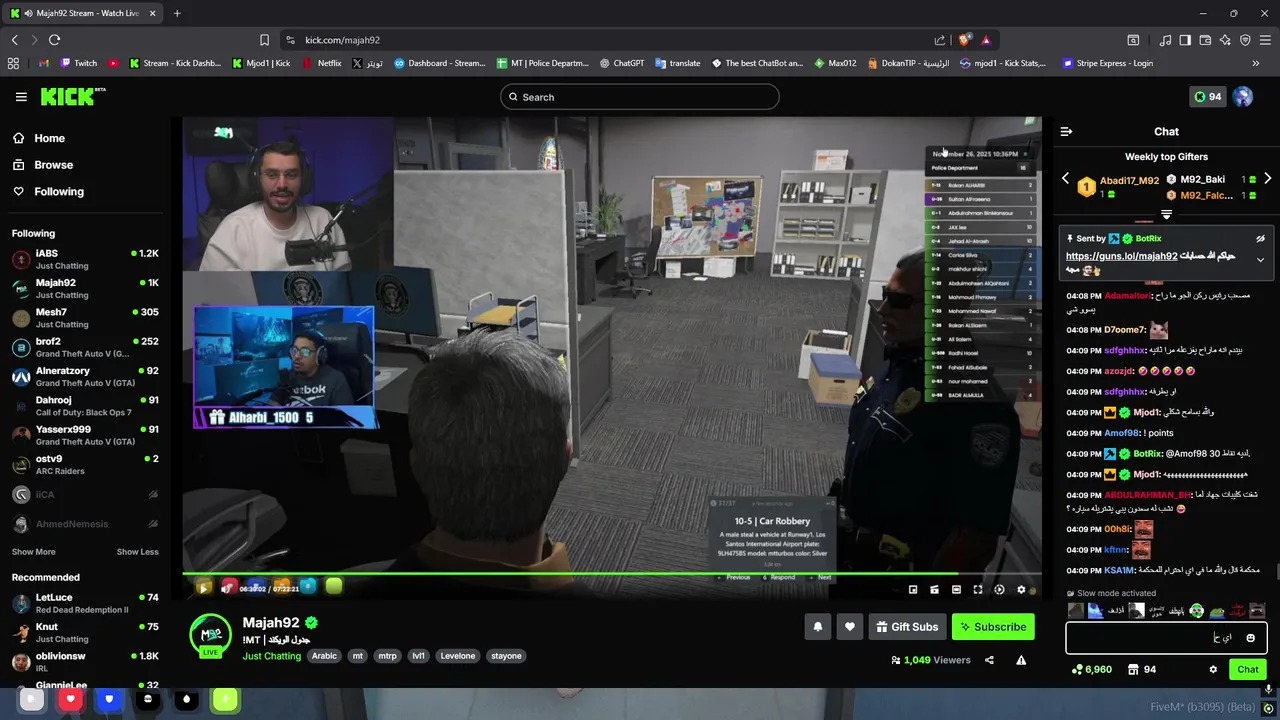Send message with Chat button
1280x720 pixels.
pos(1248,669)
